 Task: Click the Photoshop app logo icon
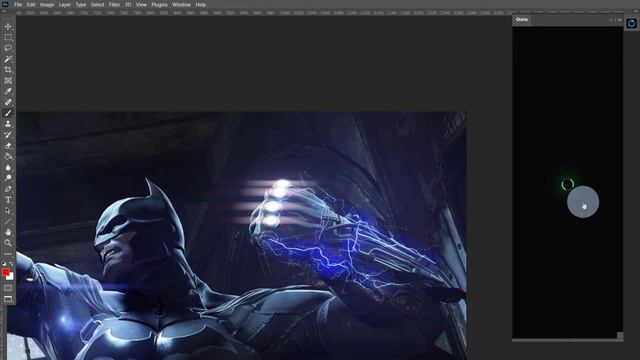click(5, 4)
